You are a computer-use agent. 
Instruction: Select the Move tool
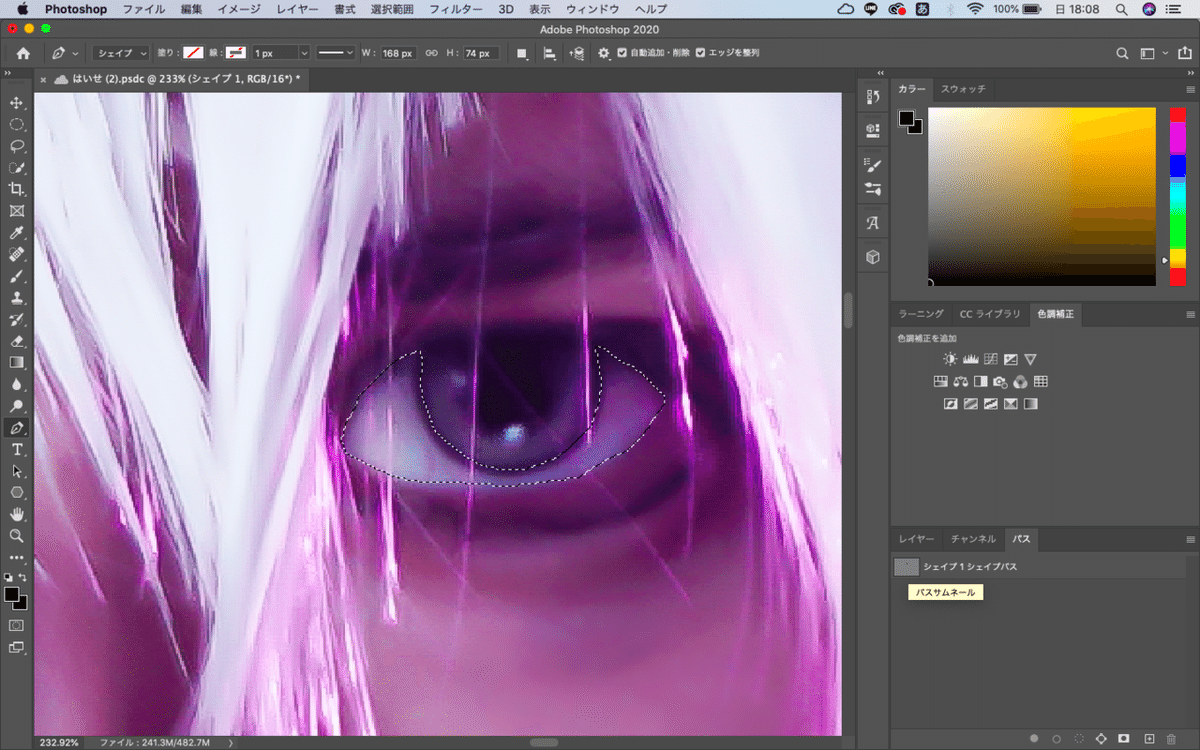(x=17, y=103)
